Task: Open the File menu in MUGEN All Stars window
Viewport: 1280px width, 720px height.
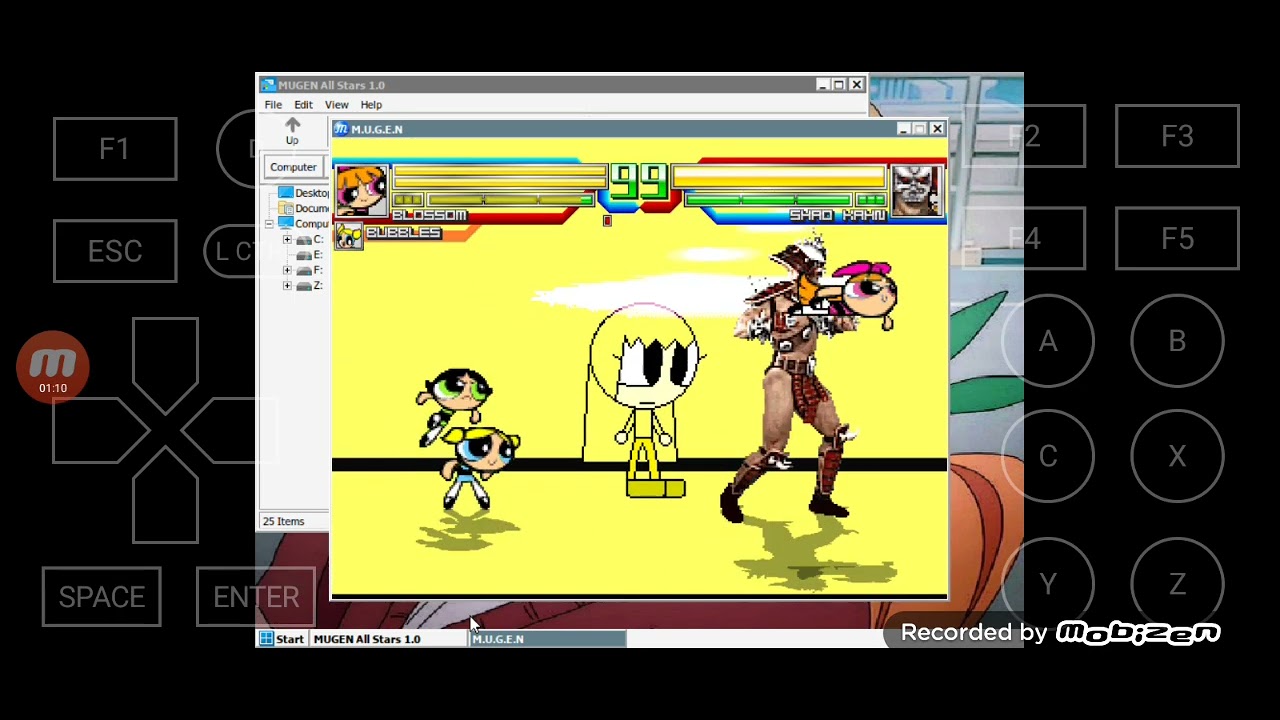Action: pyautogui.click(x=272, y=105)
